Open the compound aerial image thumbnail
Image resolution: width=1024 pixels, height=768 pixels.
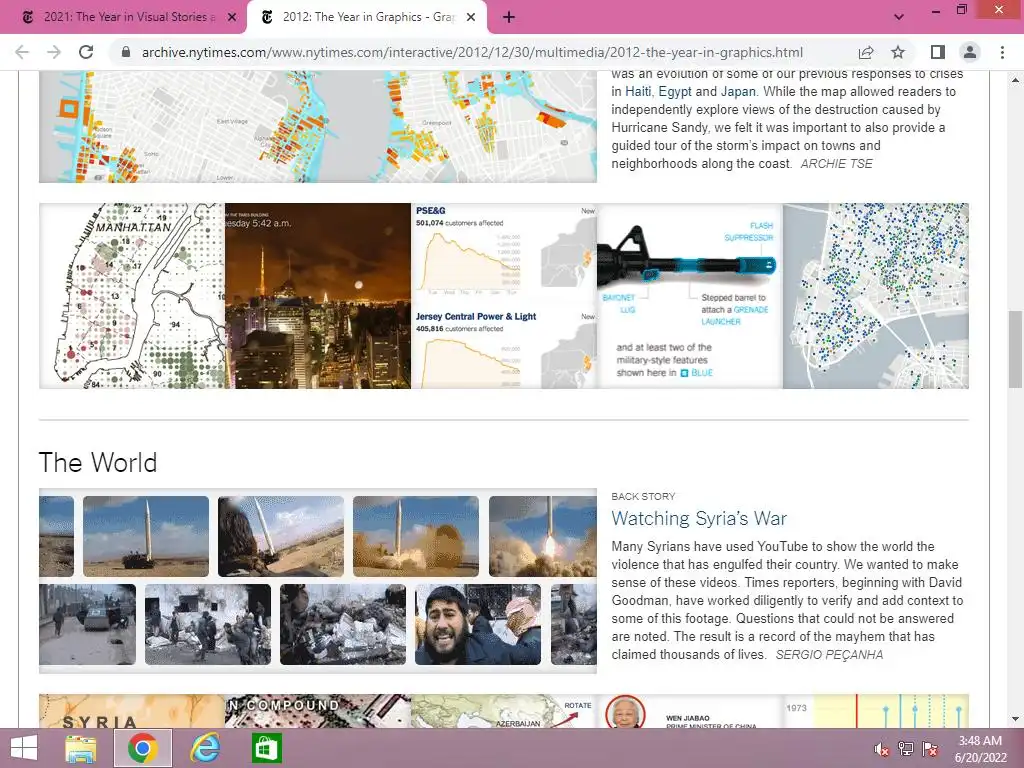(318, 711)
